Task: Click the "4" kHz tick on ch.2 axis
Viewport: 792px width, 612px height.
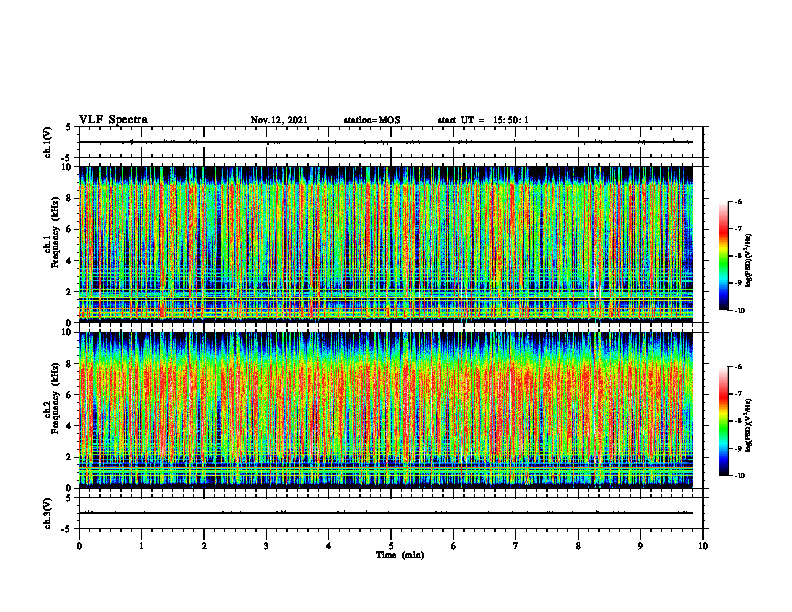Action: [70, 426]
